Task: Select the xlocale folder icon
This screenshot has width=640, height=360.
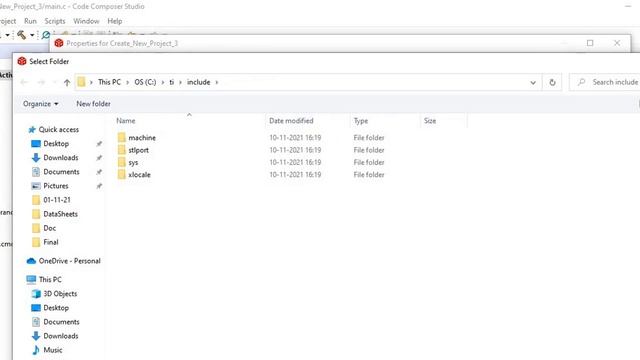Action: pyautogui.click(x=121, y=175)
